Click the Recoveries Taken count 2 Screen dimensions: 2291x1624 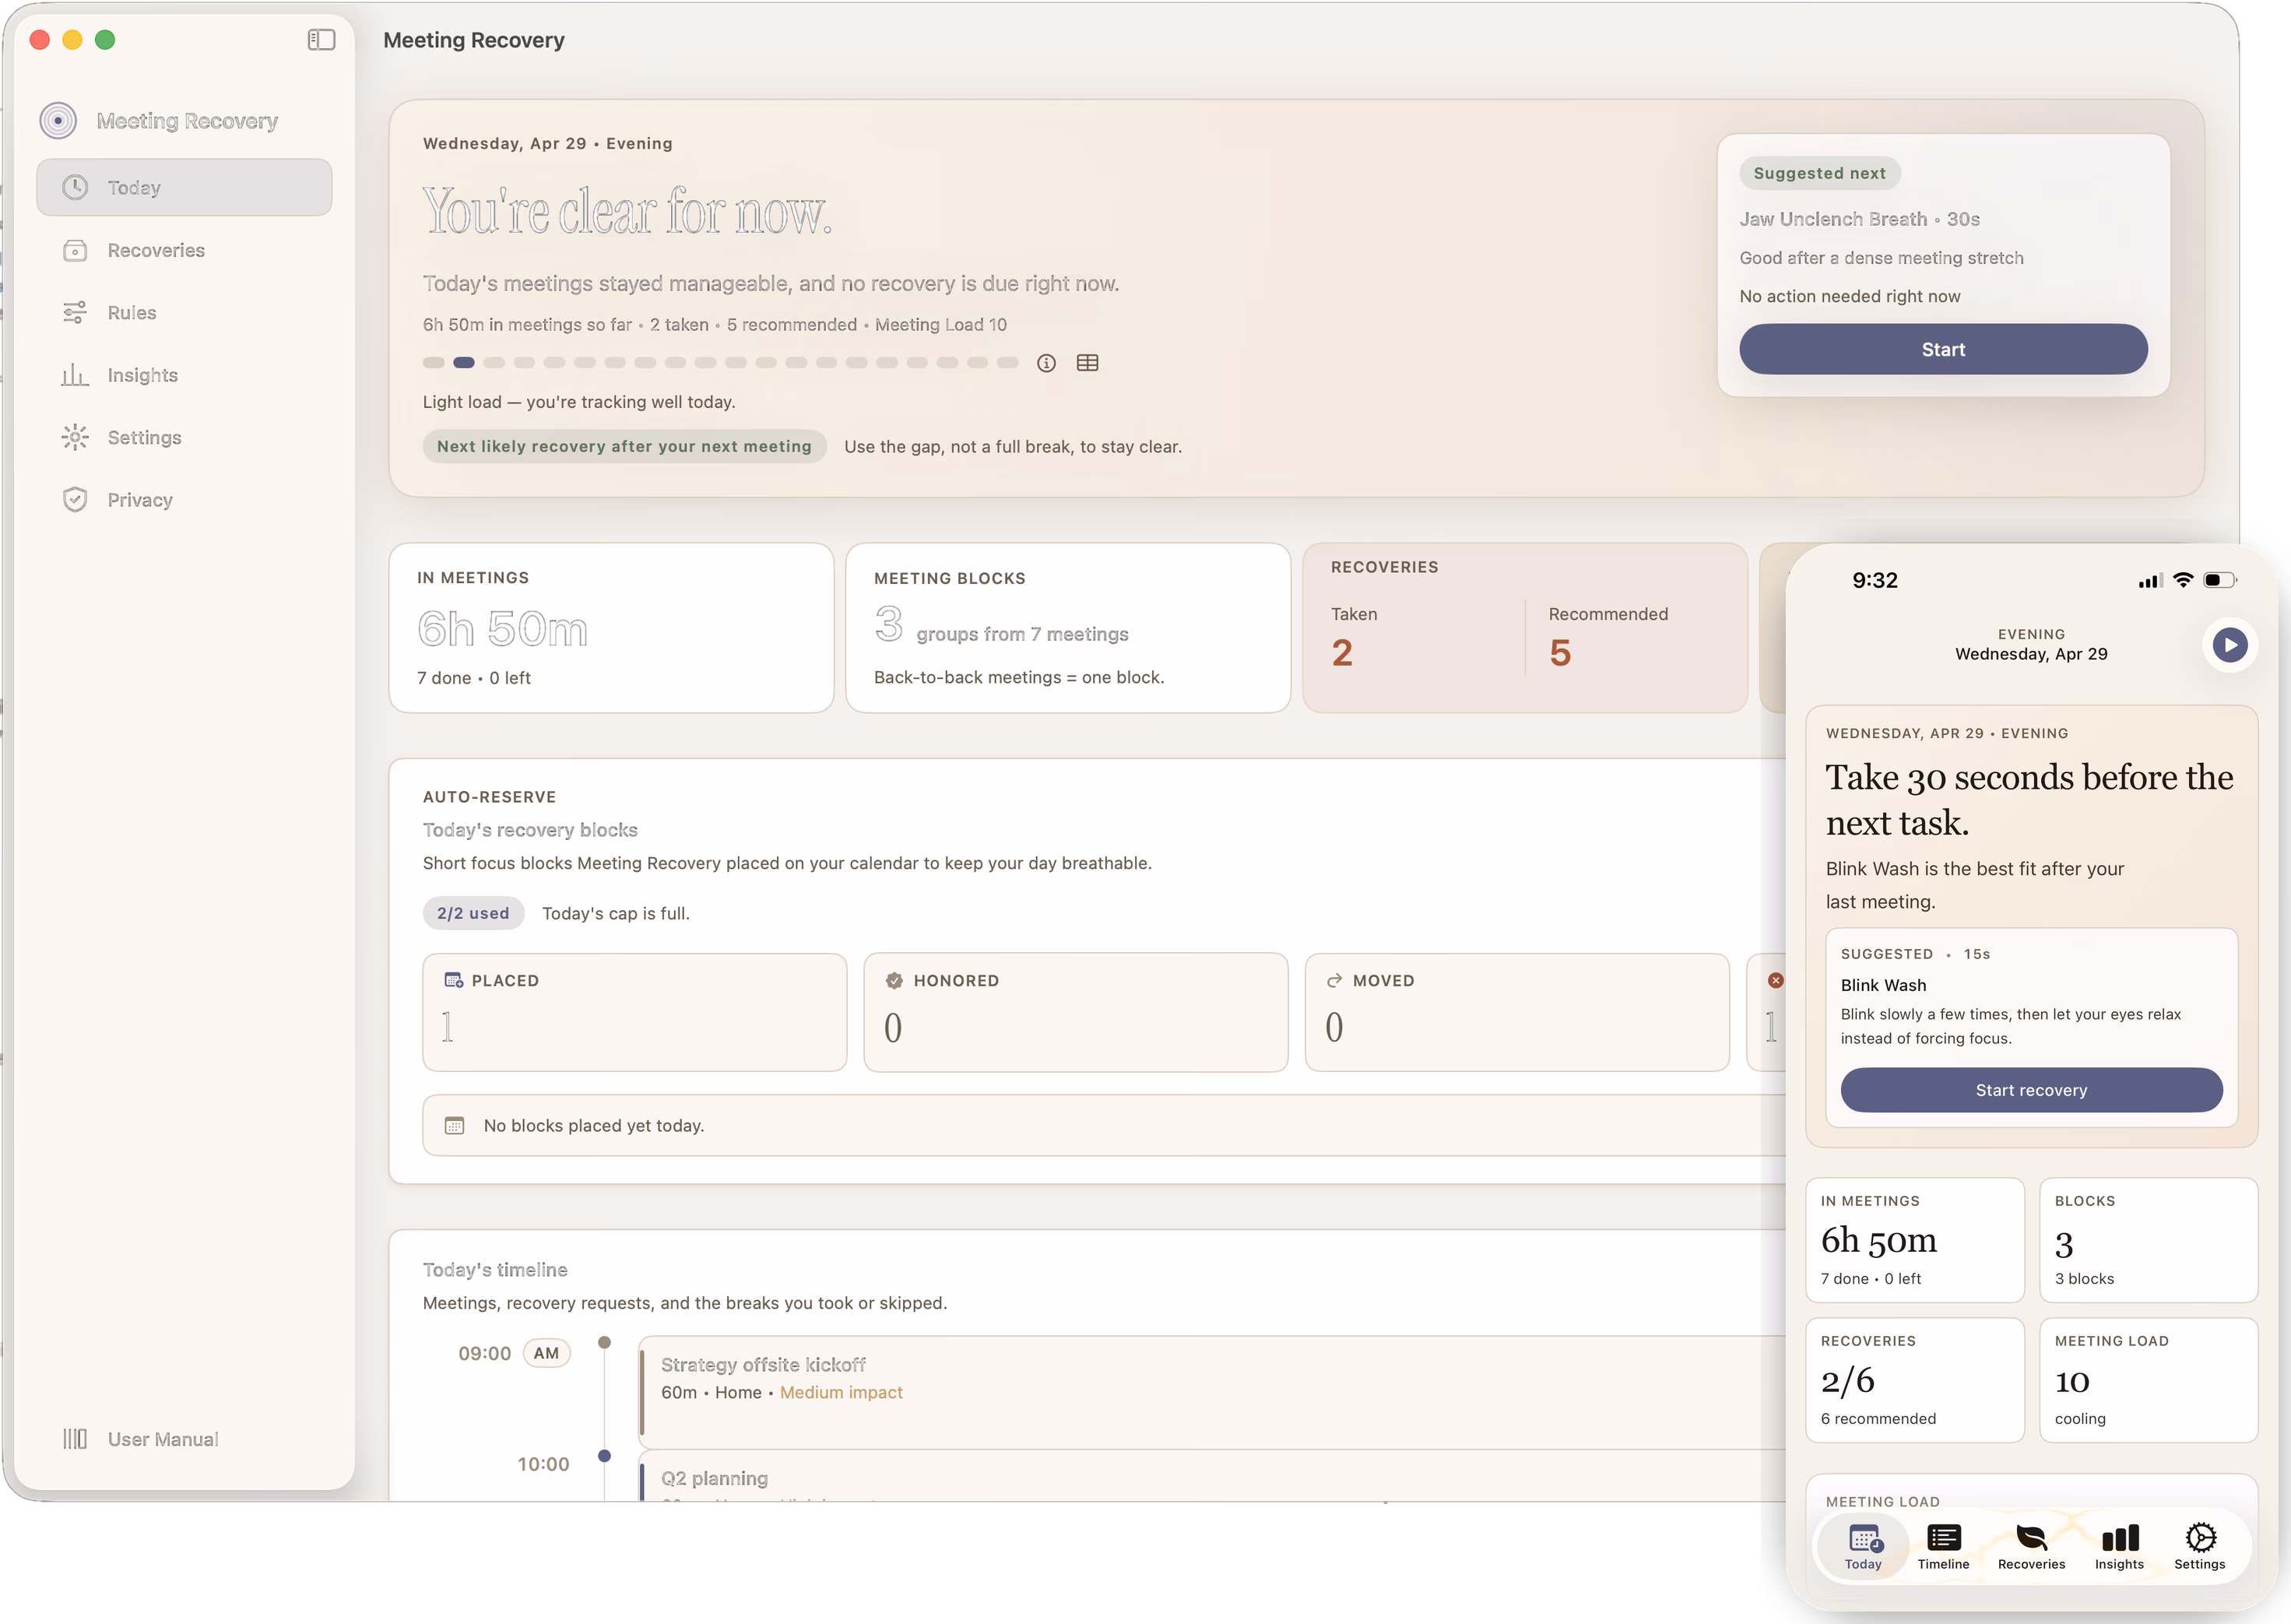point(1342,653)
